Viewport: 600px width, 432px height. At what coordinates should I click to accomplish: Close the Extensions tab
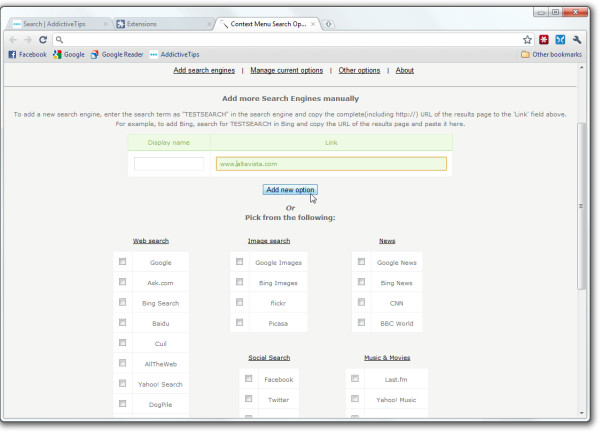click(209, 24)
